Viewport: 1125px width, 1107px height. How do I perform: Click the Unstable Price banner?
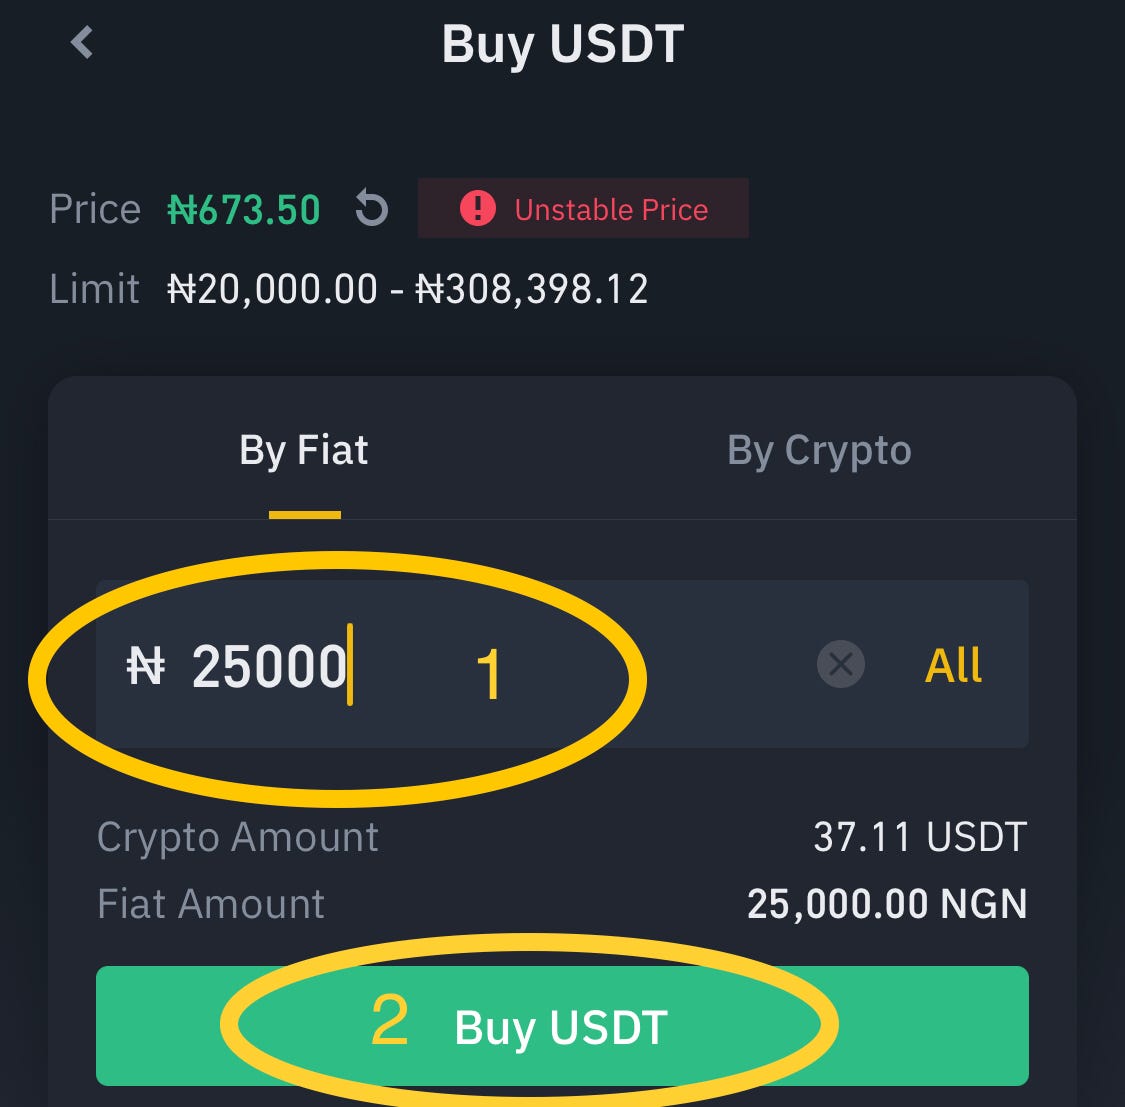[x=583, y=208]
